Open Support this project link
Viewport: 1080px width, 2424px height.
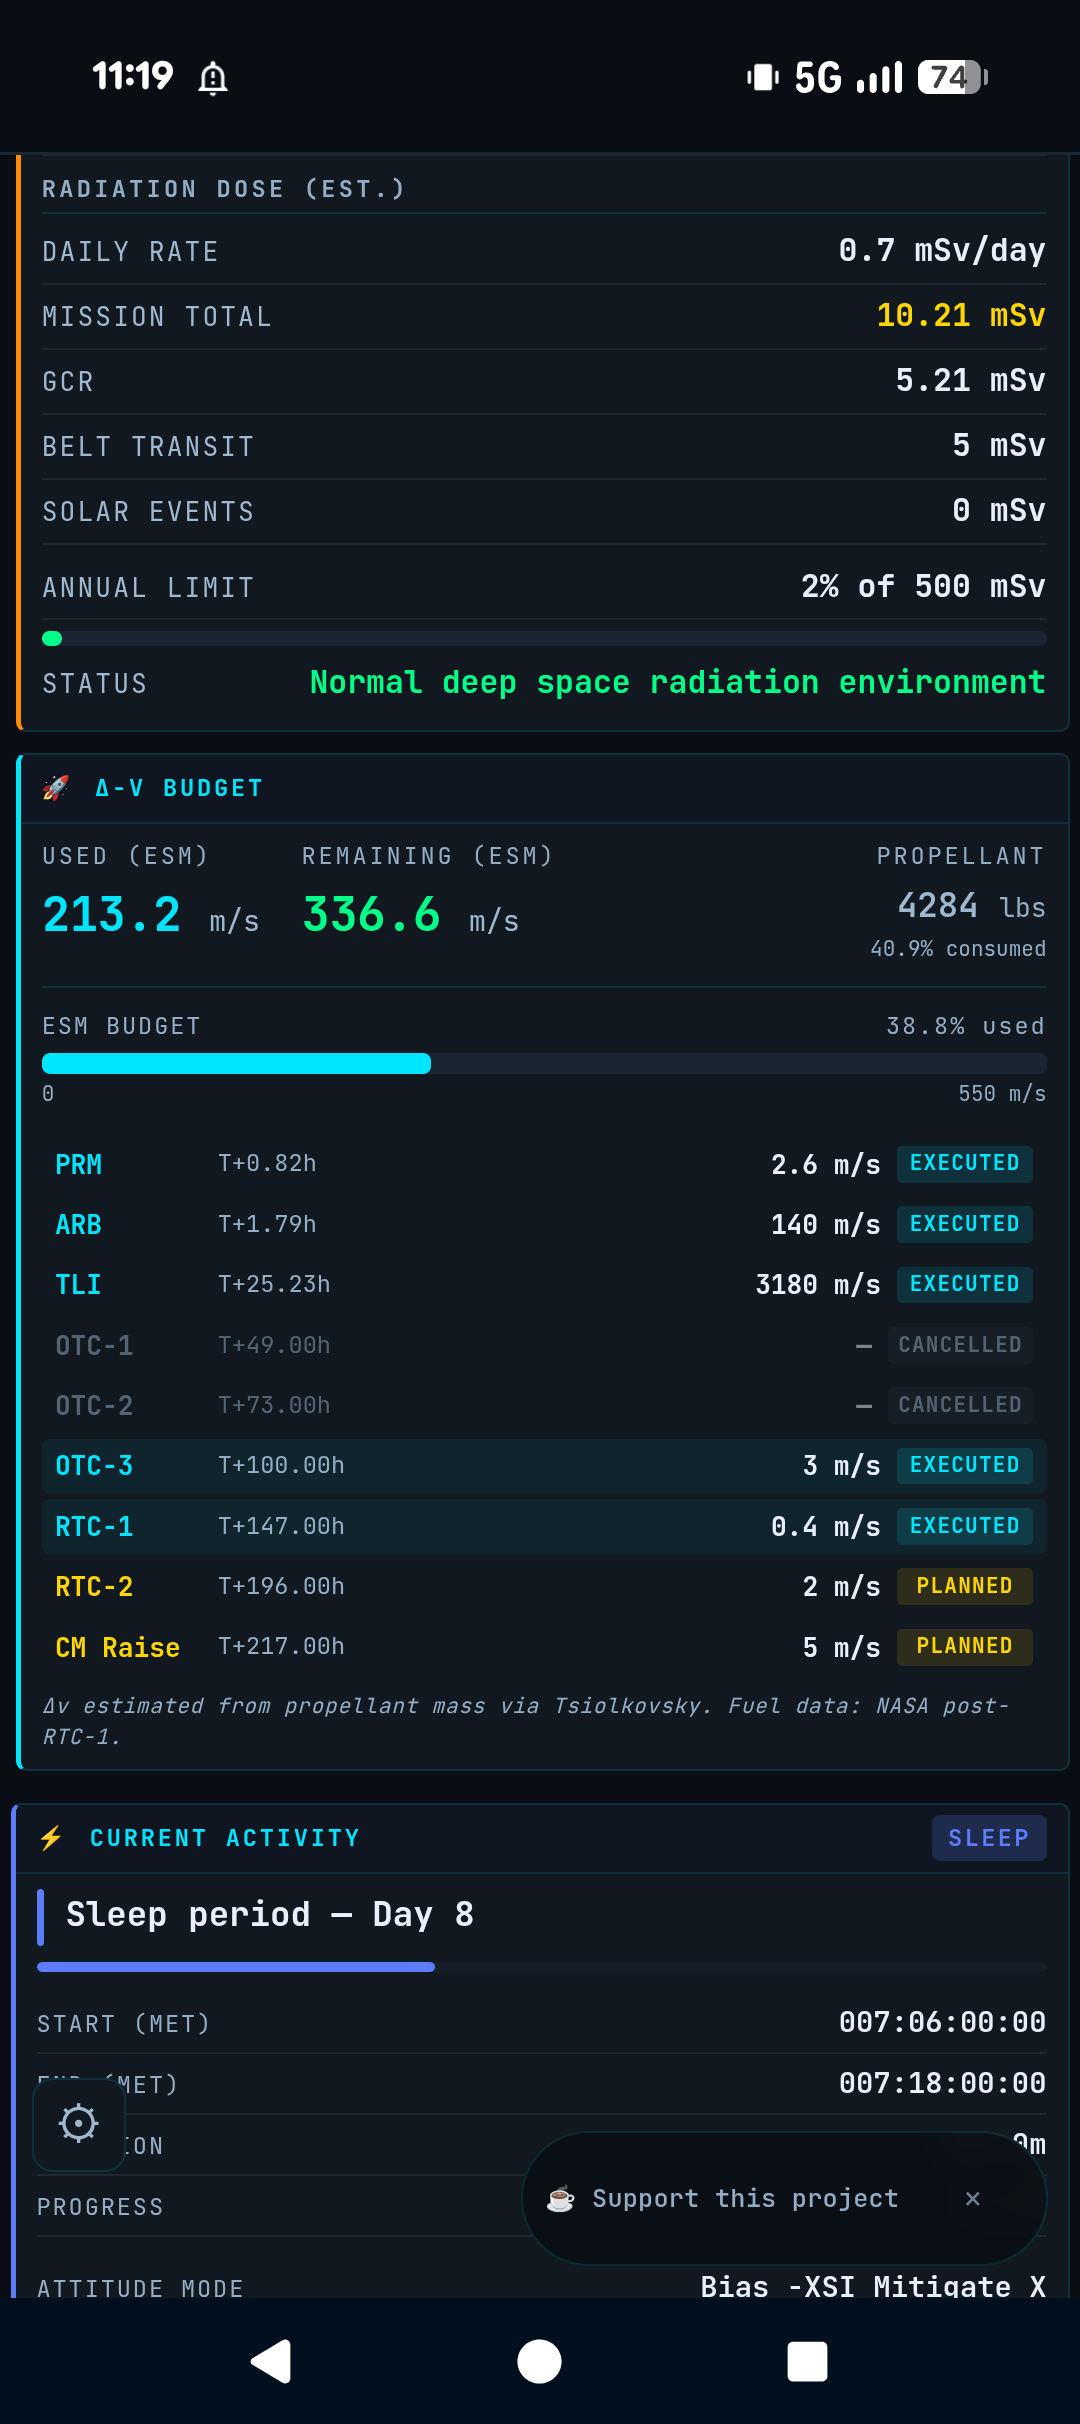[745, 2198]
